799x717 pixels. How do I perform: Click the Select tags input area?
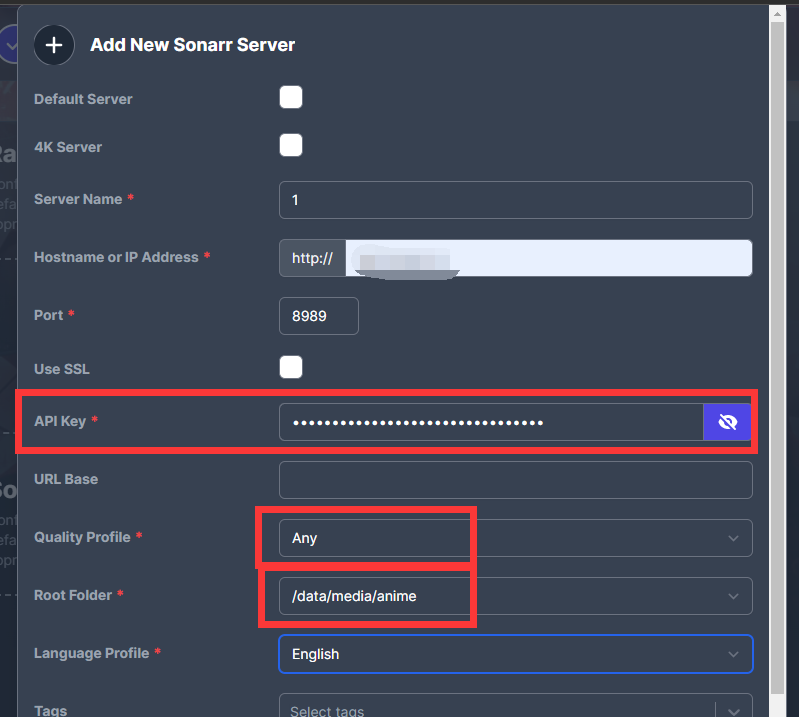point(495,710)
